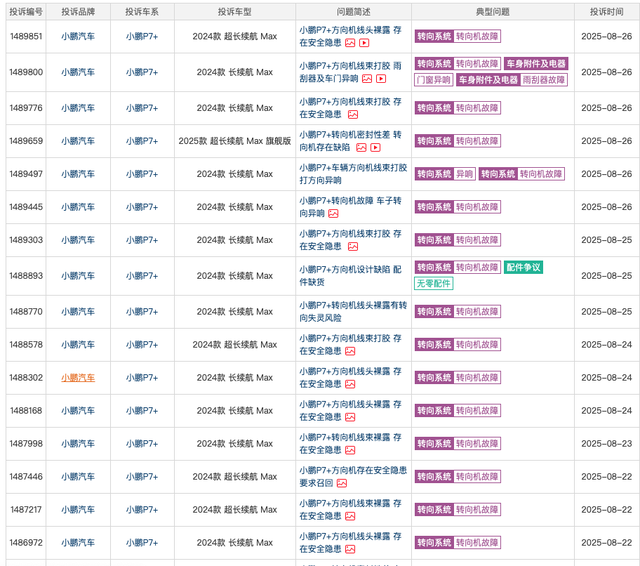Open image icon in complaint 1489445 row
Screen dimensions: 640x566
click(333, 213)
